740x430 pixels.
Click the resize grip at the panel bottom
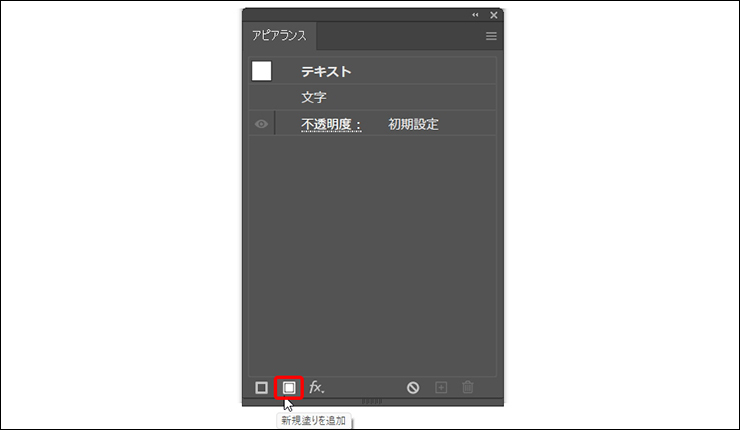[372, 401]
